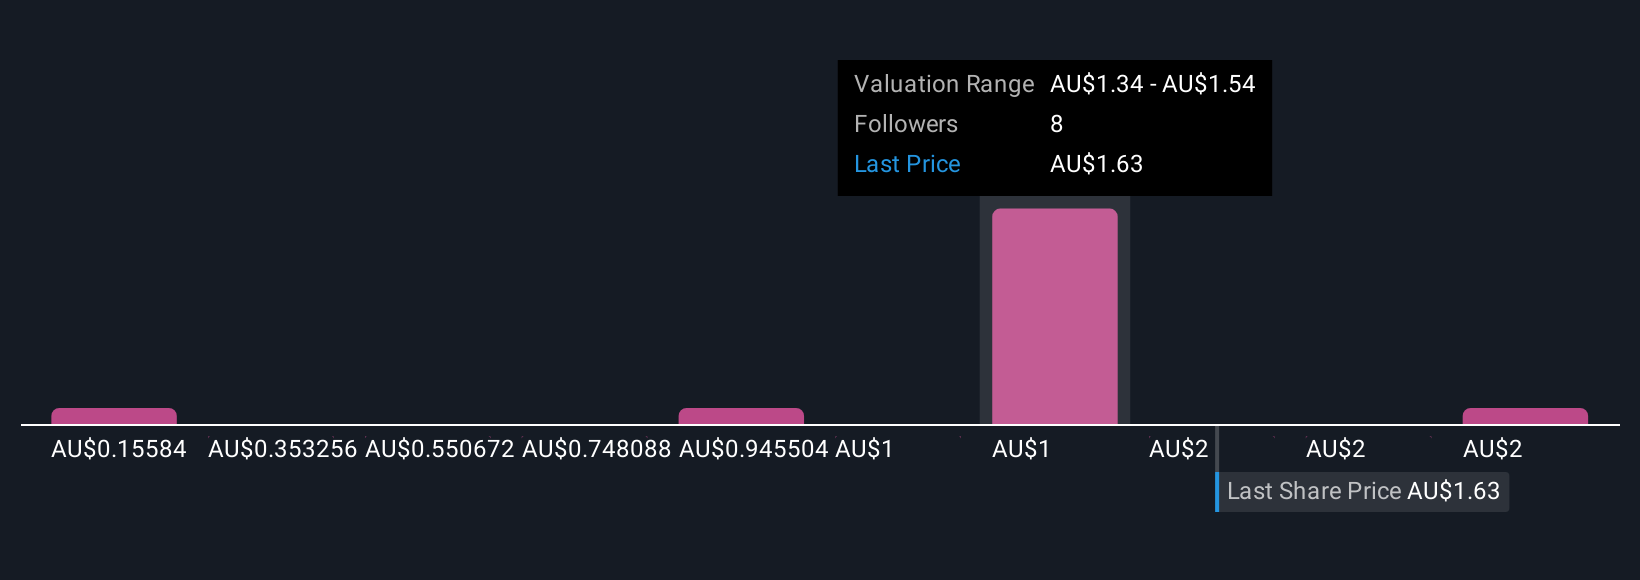Click the Valuation Range label in the tooltip
1640x580 pixels.
(944, 84)
